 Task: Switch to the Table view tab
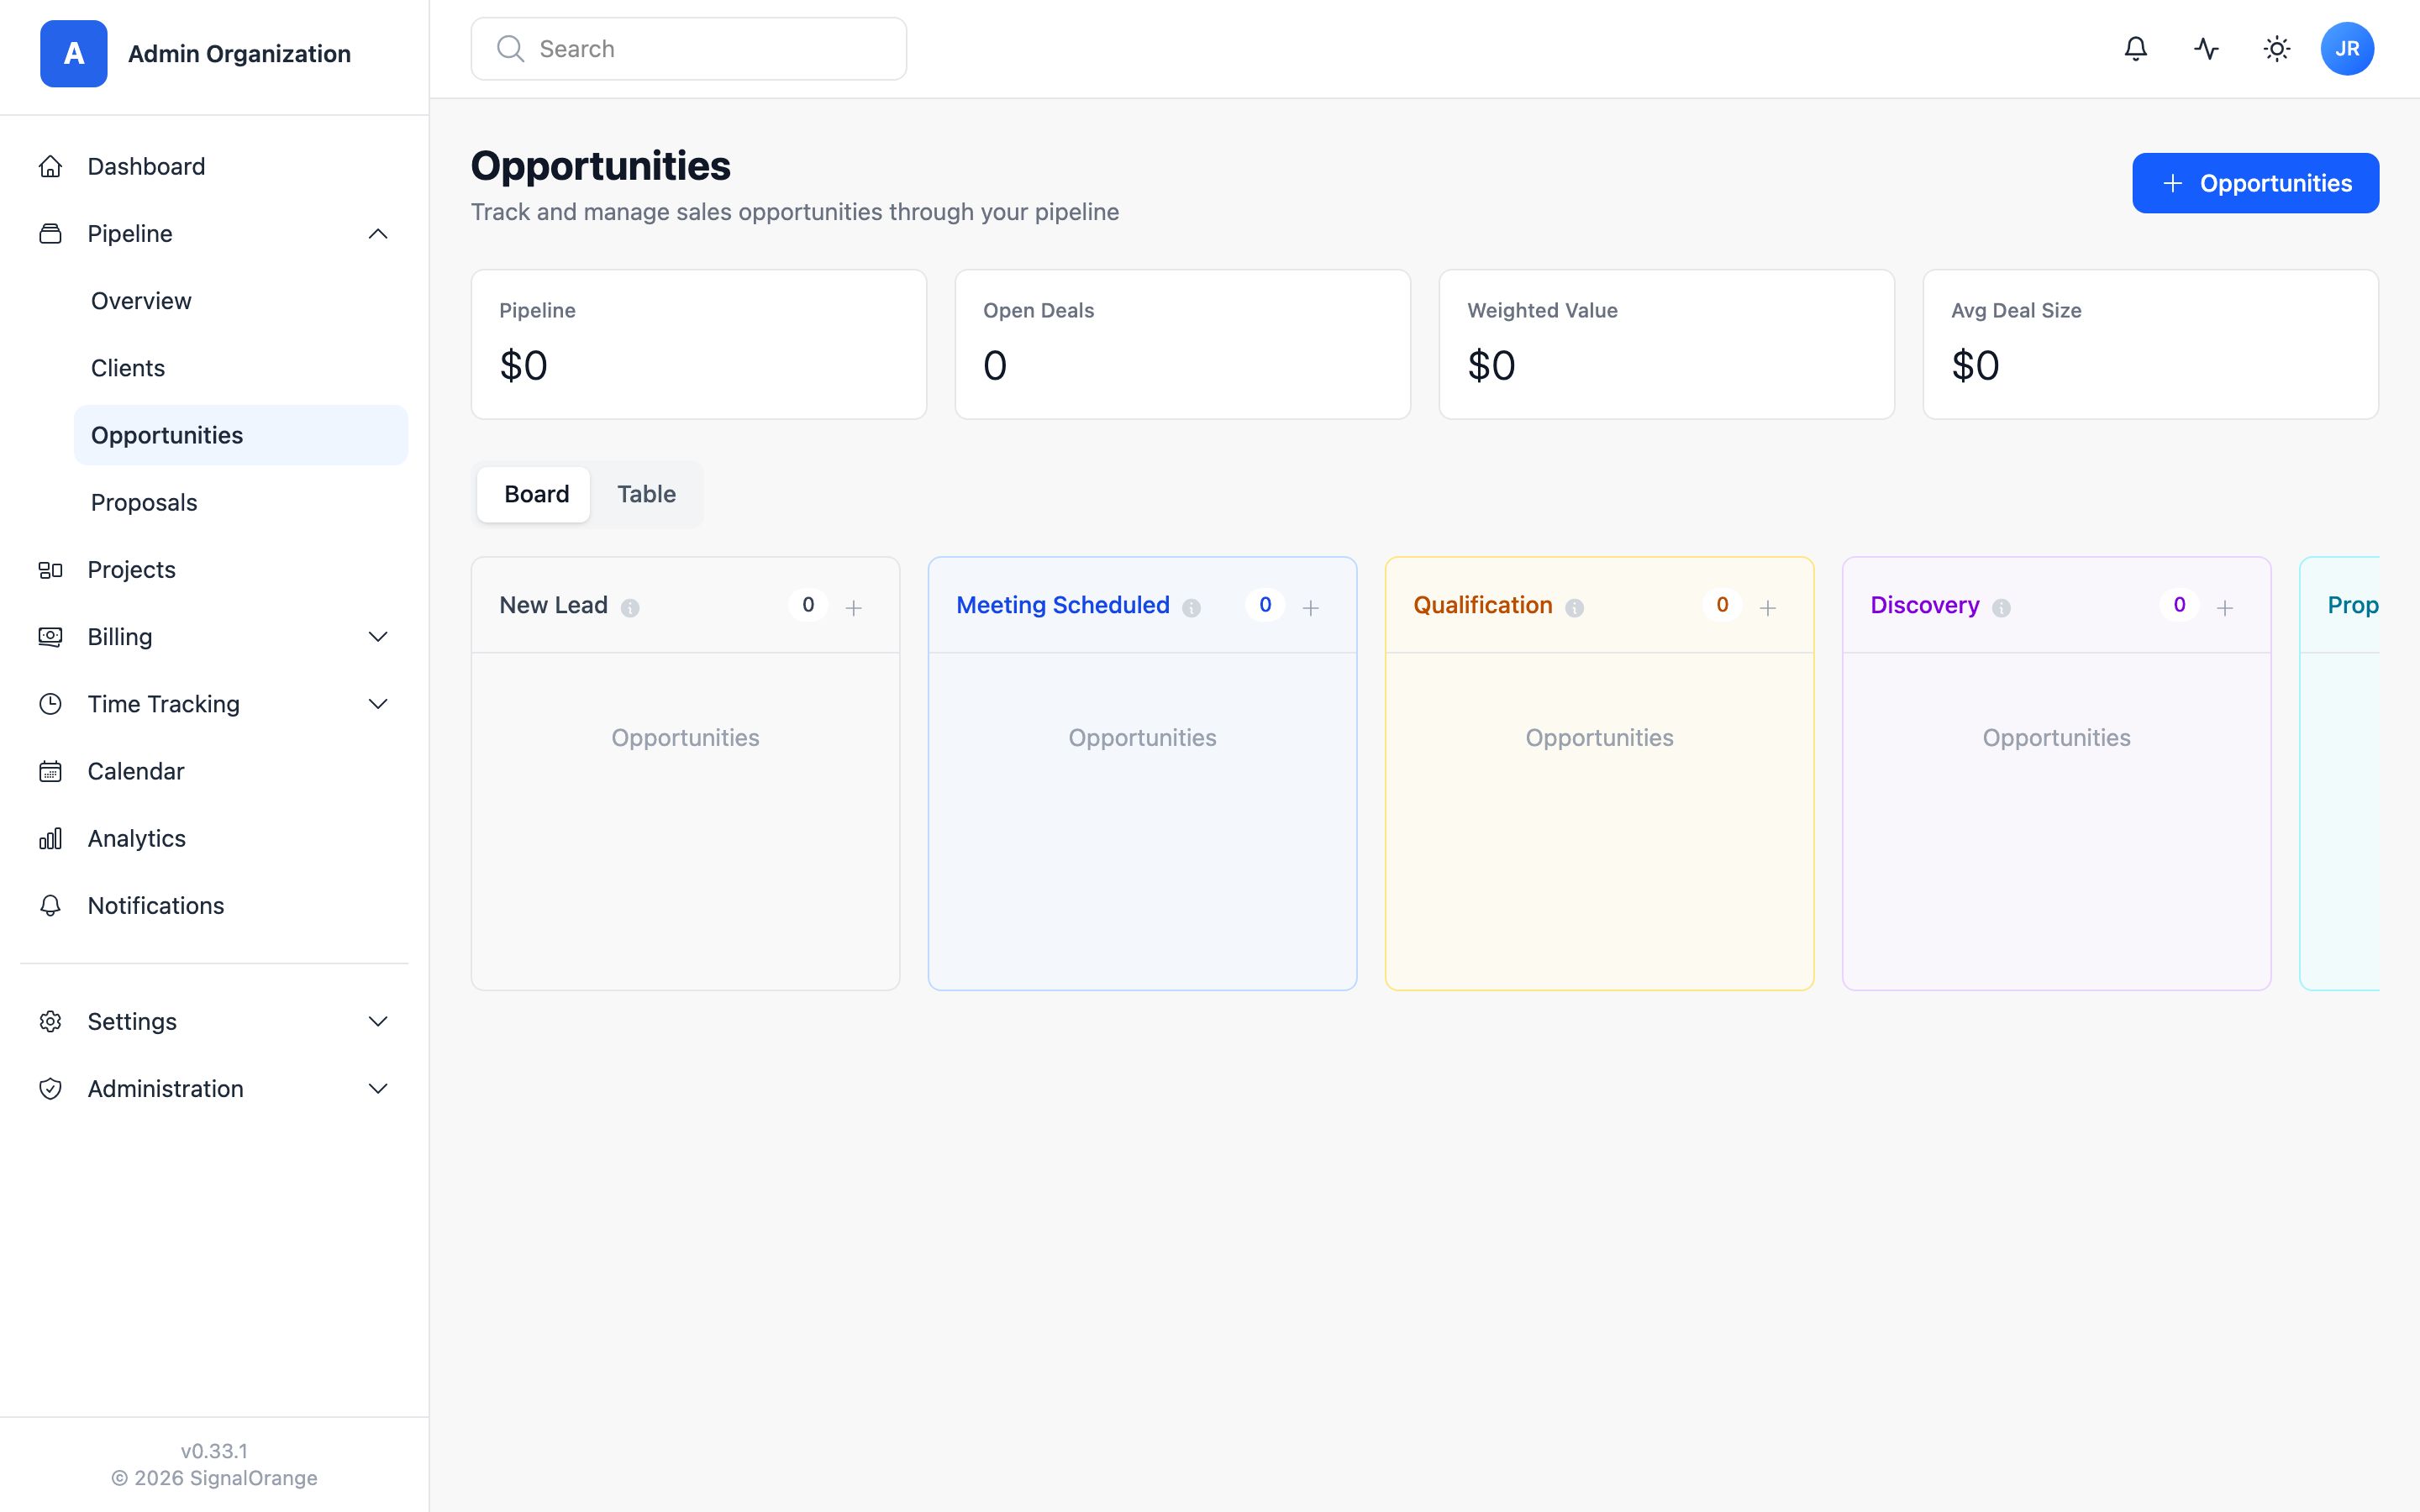pyautogui.click(x=646, y=494)
